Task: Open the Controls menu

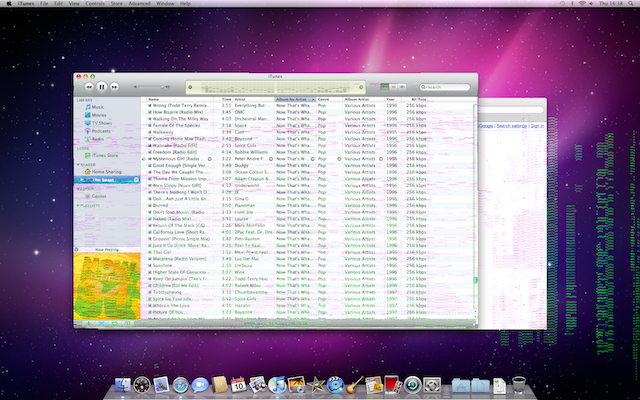Action: [x=95, y=3]
